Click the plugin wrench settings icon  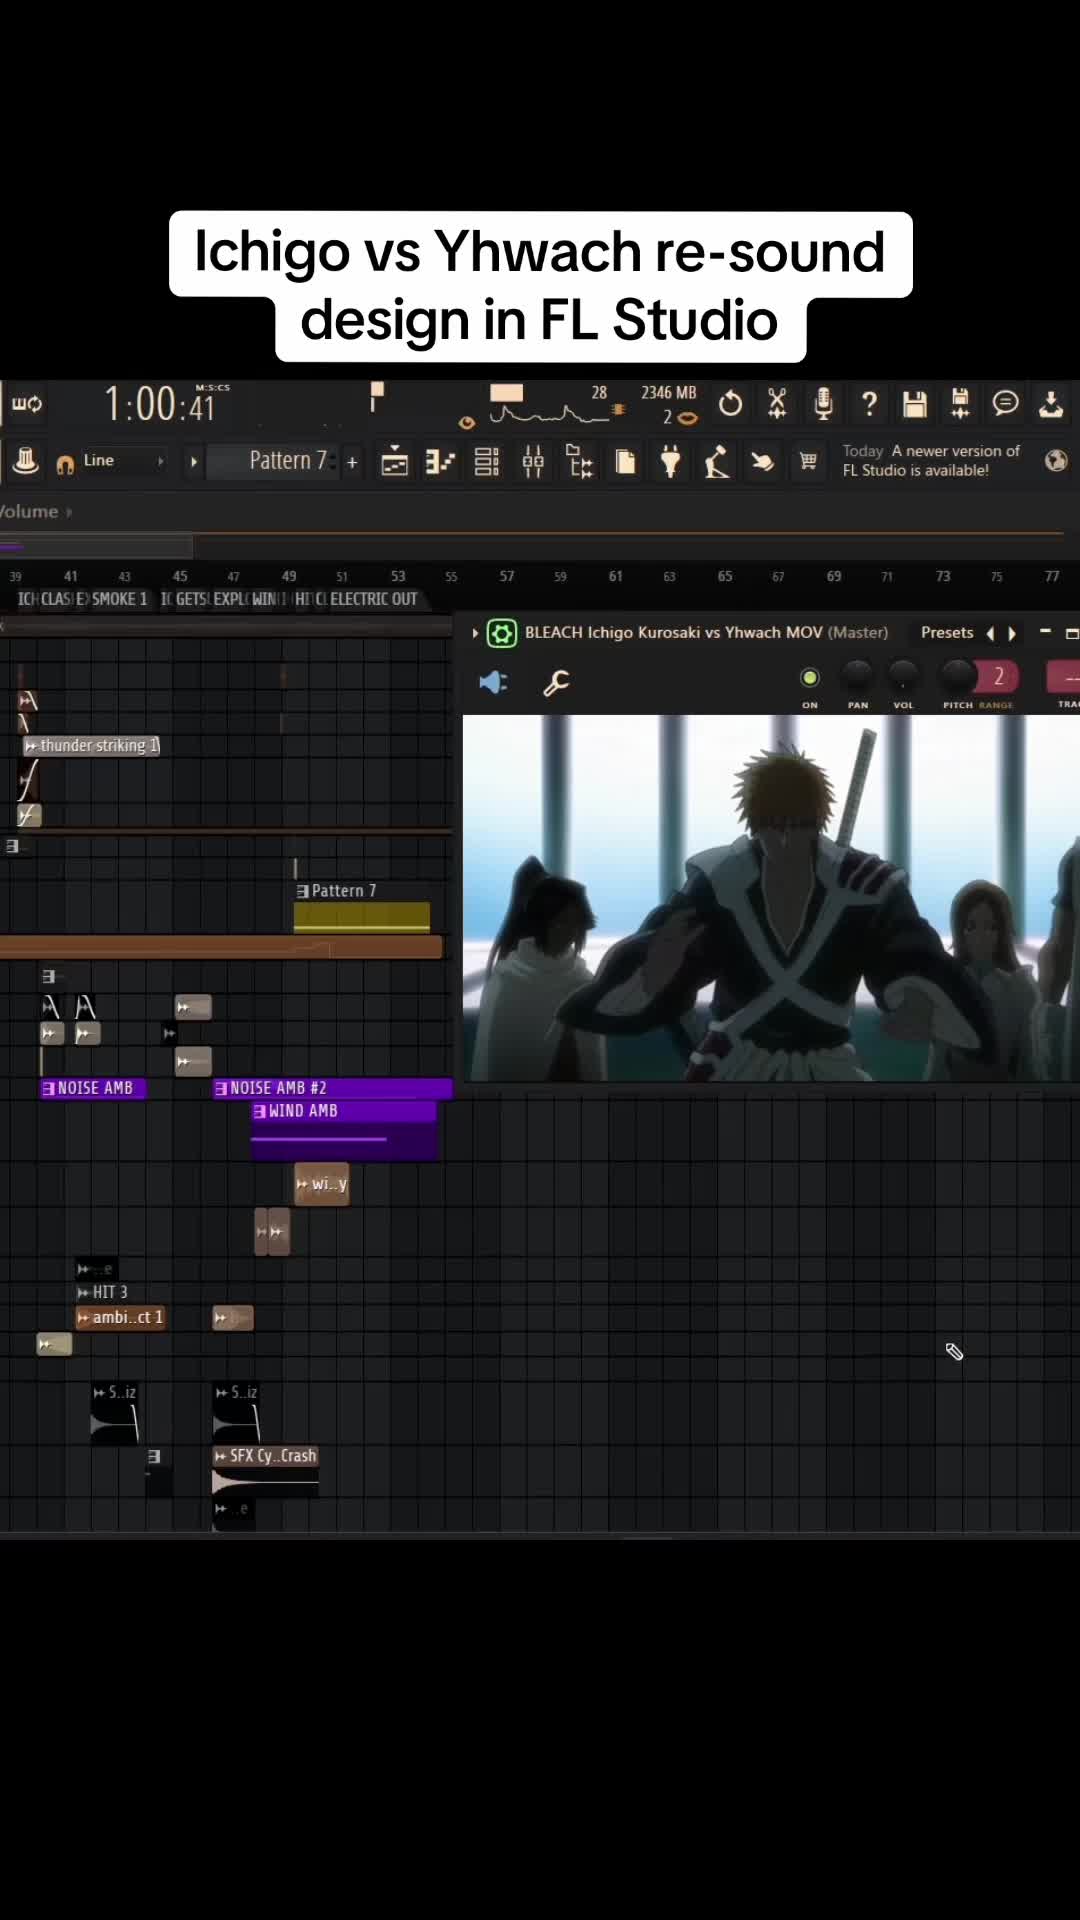556,682
